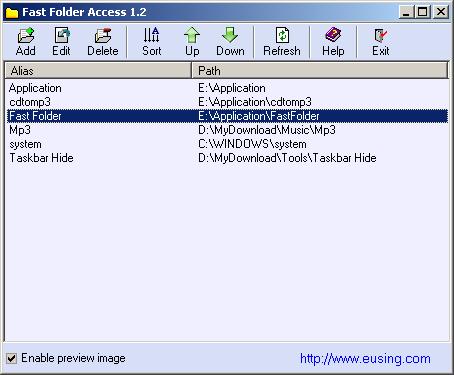Click path E:\Application\FastFolder
Viewport: 454px width, 375px height.
(259, 116)
